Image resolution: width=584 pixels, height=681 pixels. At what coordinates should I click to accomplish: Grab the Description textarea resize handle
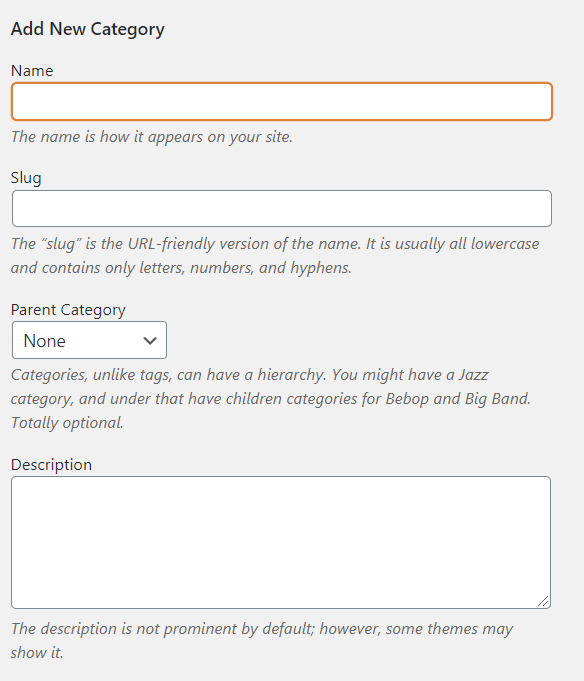(x=543, y=601)
